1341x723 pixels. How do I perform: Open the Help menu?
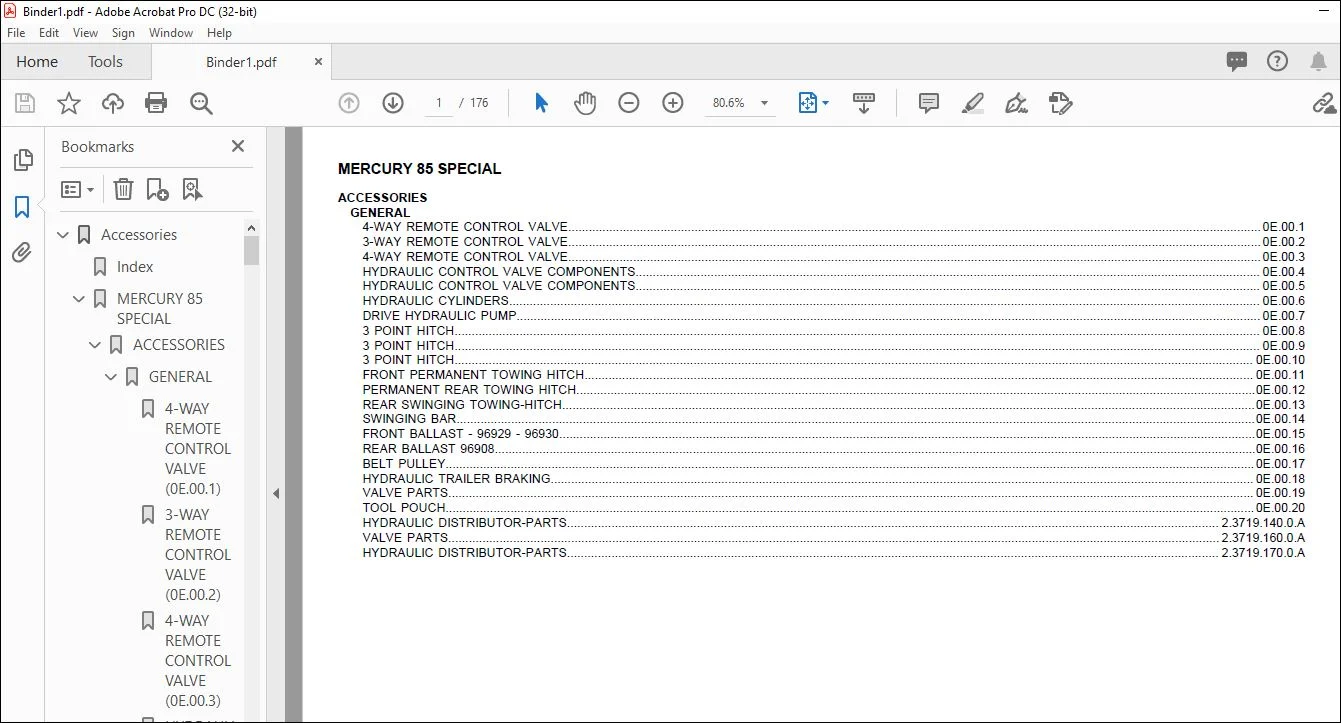tap(219, 33)
